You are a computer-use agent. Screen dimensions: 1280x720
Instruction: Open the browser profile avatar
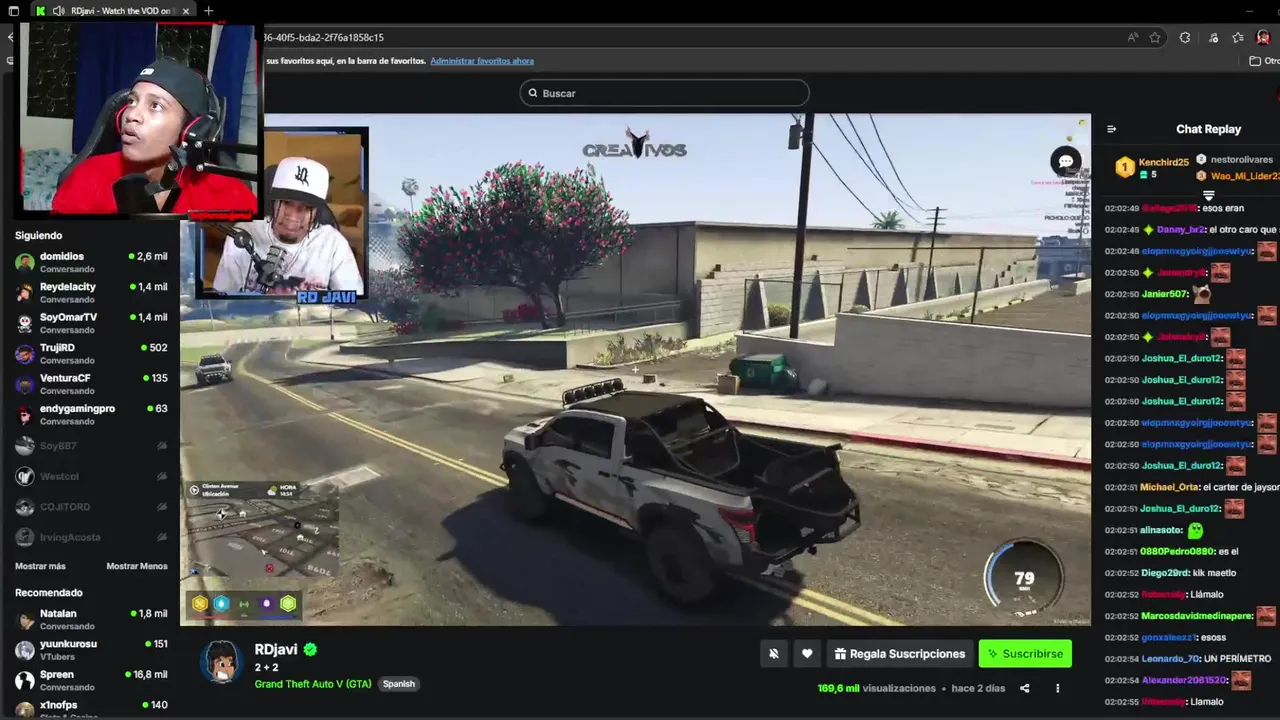pyautogui.click(x=1263, y=37)
